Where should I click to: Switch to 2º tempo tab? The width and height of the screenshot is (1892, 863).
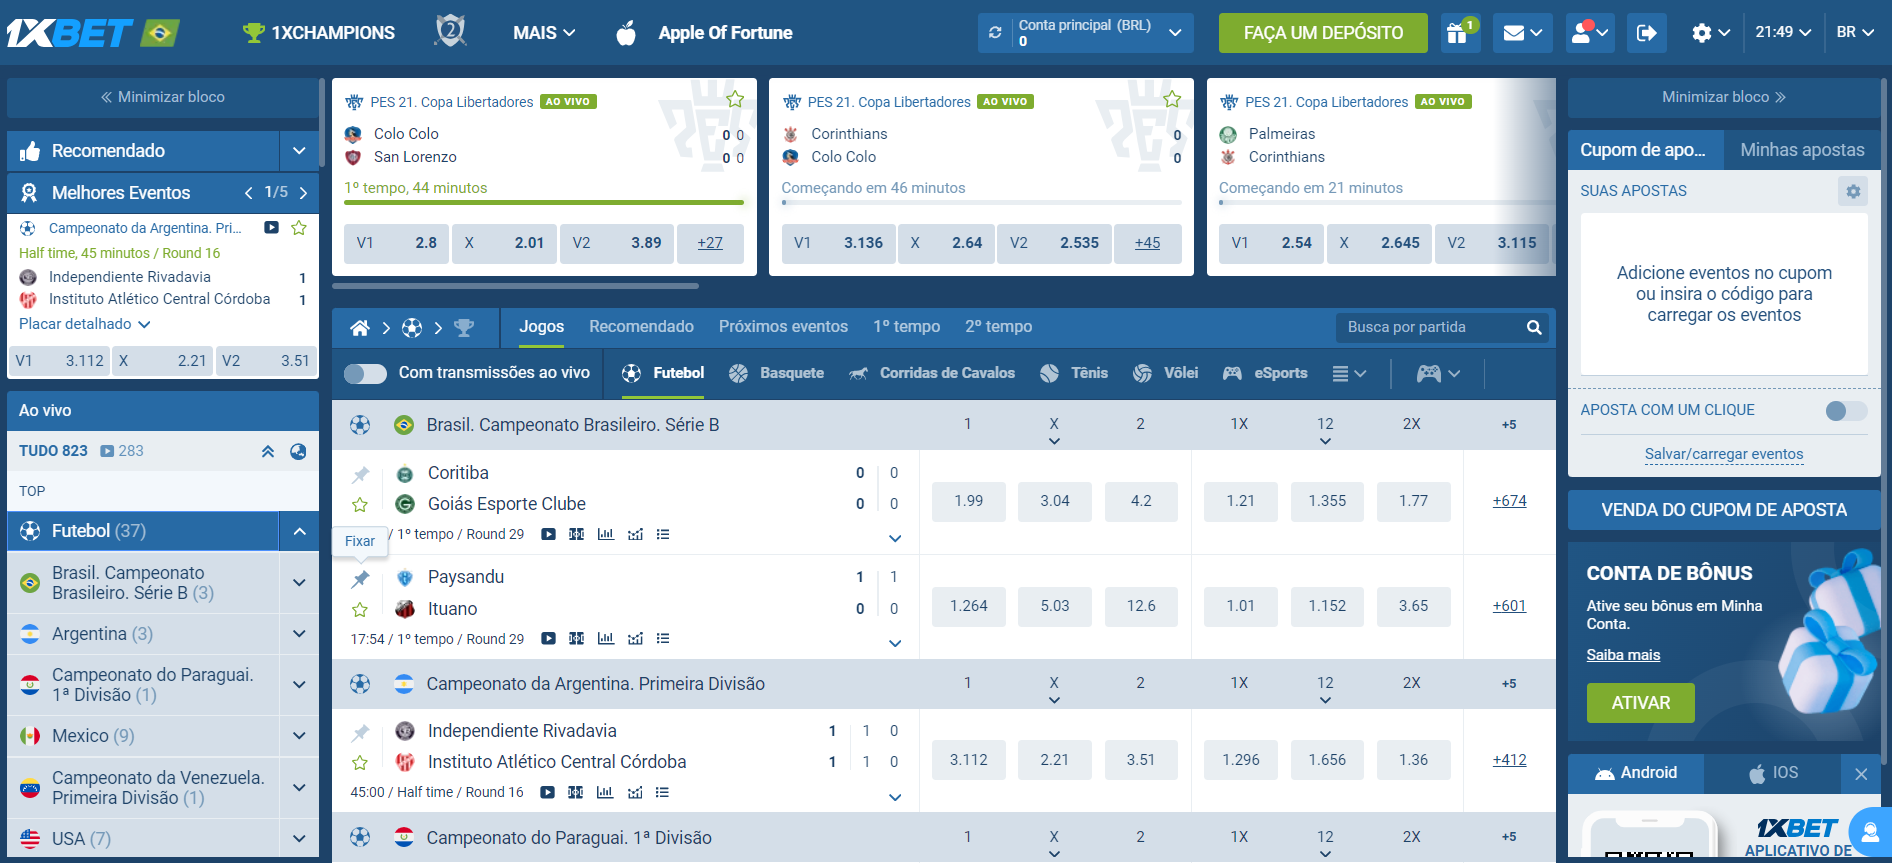tap(998, 327)
